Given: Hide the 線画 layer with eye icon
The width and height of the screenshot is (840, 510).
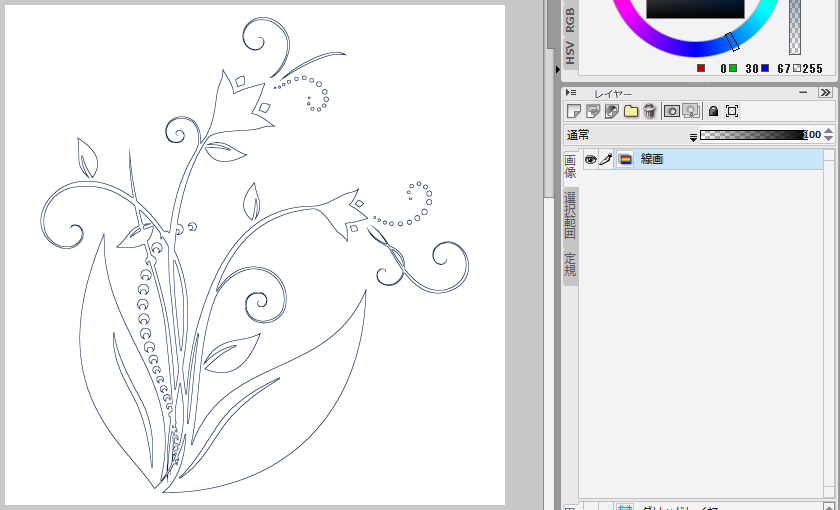Looking at the screenshot, I should [x=590, y=159].
